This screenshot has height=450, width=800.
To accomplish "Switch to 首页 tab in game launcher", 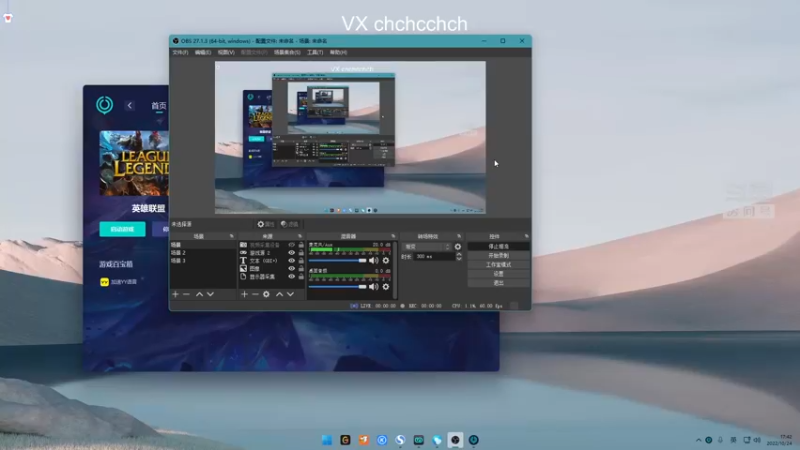I will [x=159, y=106].
